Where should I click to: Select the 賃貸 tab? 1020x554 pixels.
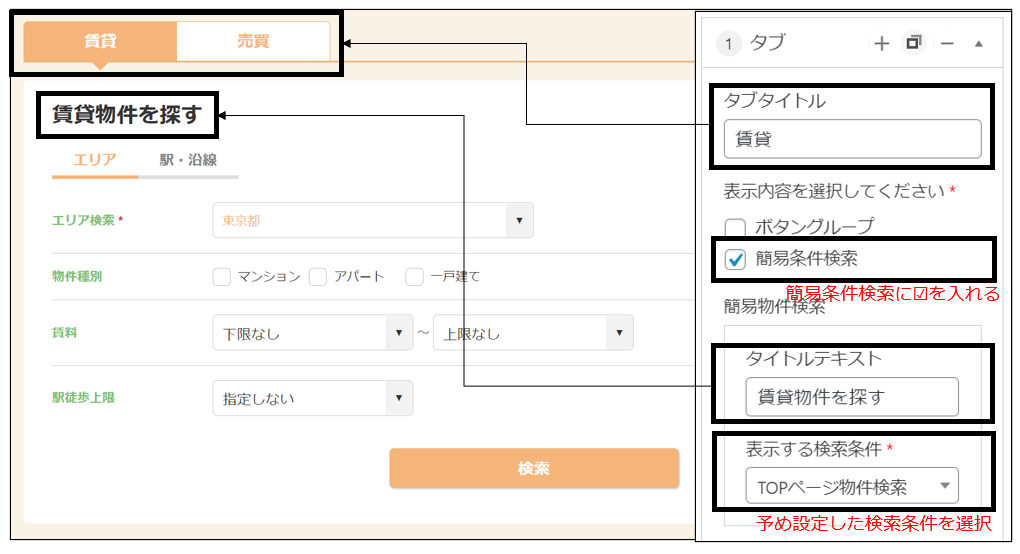coord(100,42)
